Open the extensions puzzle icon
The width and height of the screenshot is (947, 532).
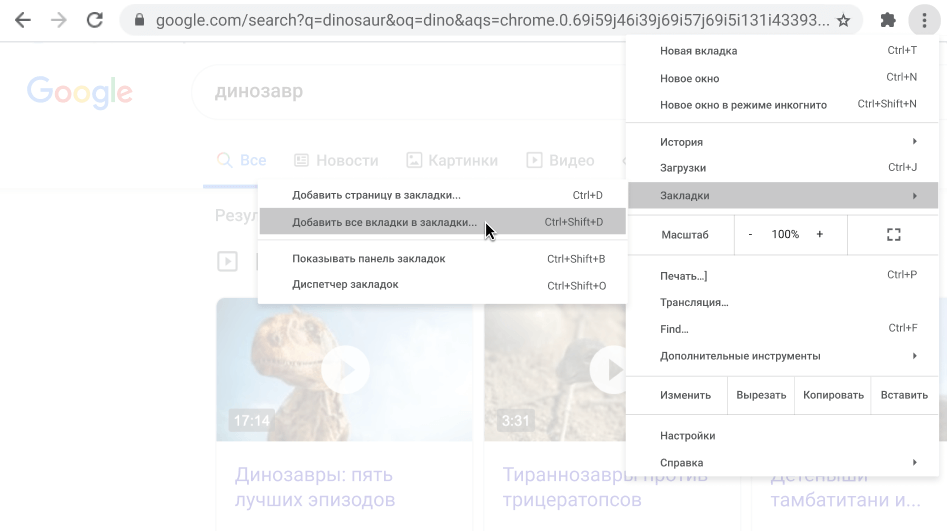point(887,20)
